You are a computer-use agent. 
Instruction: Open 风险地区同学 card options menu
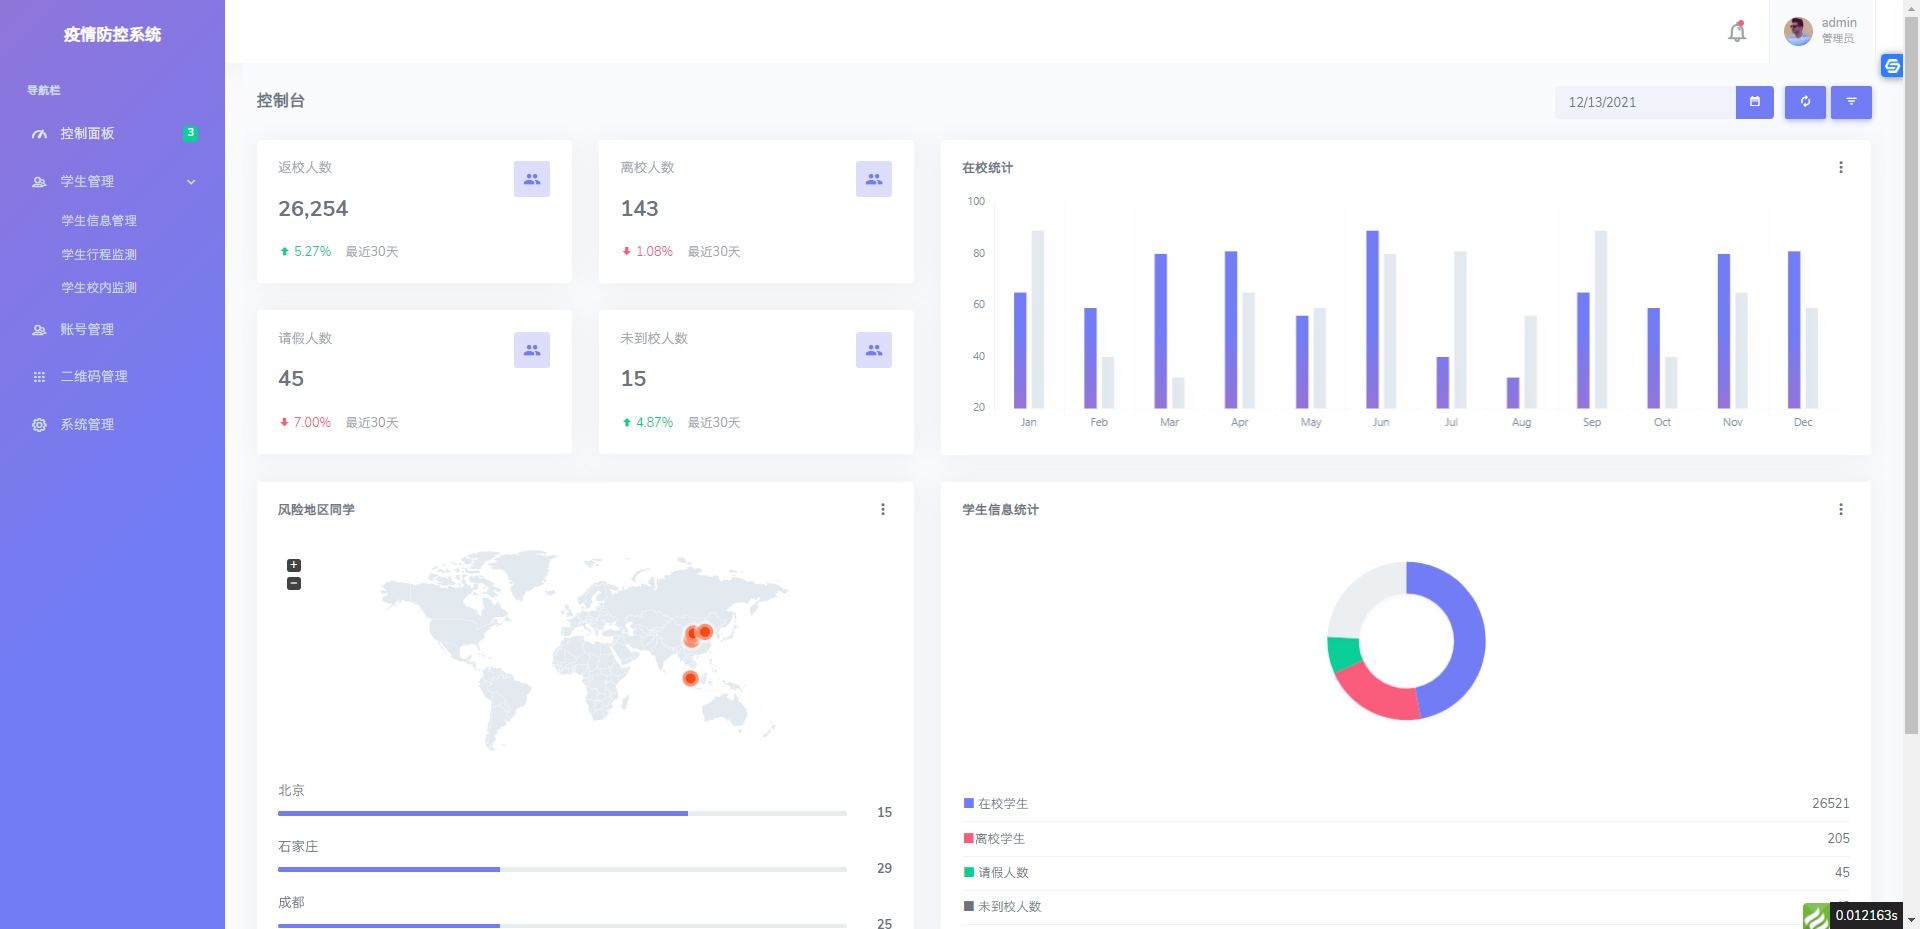[882, 510]
